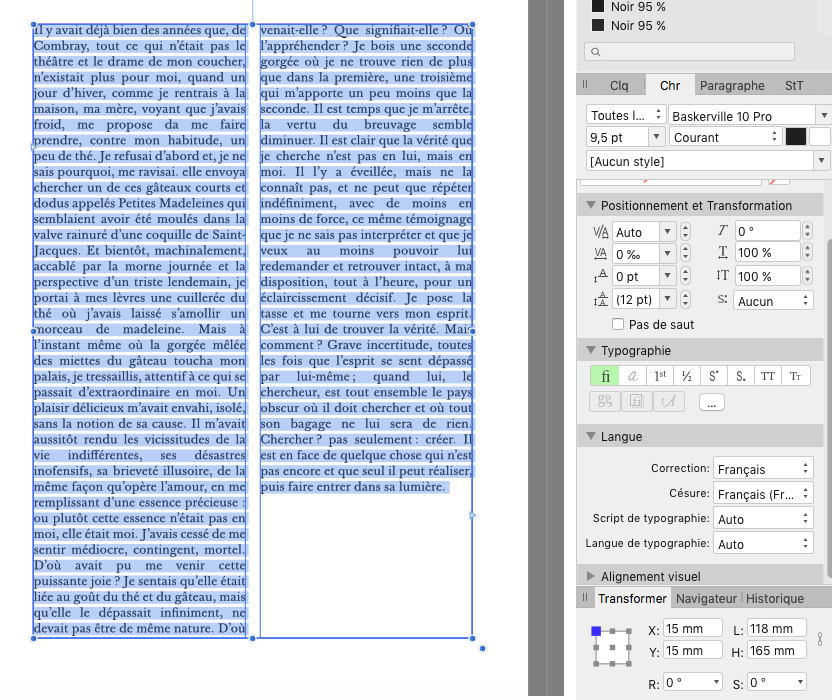Open the S shear 0 ° dropdown
The image size is (832, 700).
[777, 682]
